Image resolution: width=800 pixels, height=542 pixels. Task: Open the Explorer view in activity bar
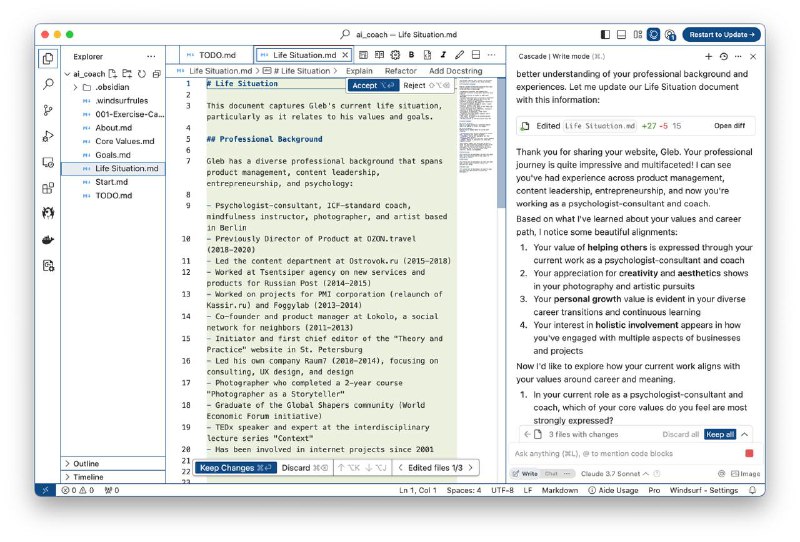point(48,59)
